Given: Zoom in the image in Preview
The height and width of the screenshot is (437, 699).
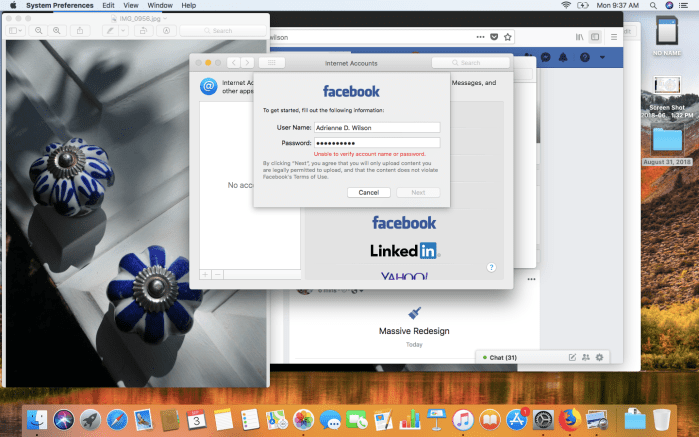Looking at the screenshot, I should [57, 31].
